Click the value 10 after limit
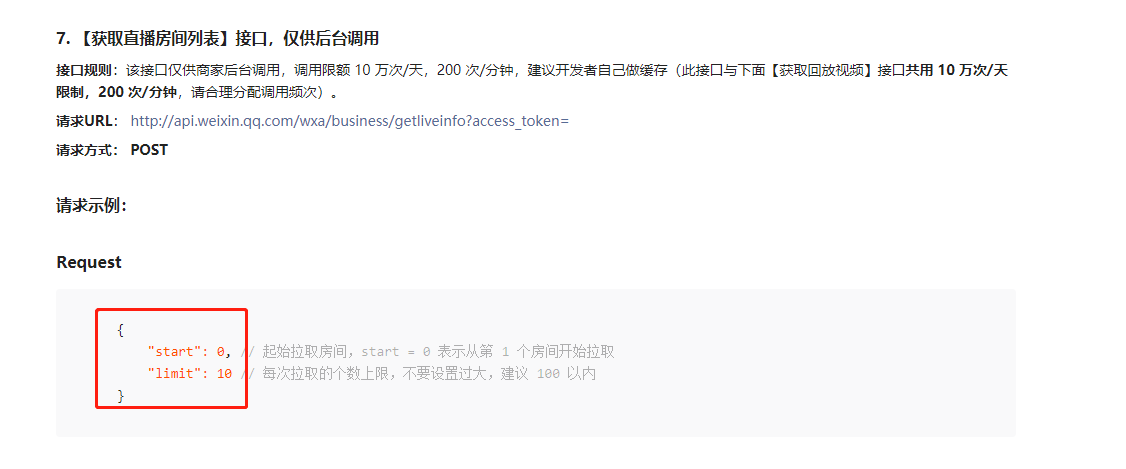Viewport: 1126px width, 469px height. pos(224,374)
